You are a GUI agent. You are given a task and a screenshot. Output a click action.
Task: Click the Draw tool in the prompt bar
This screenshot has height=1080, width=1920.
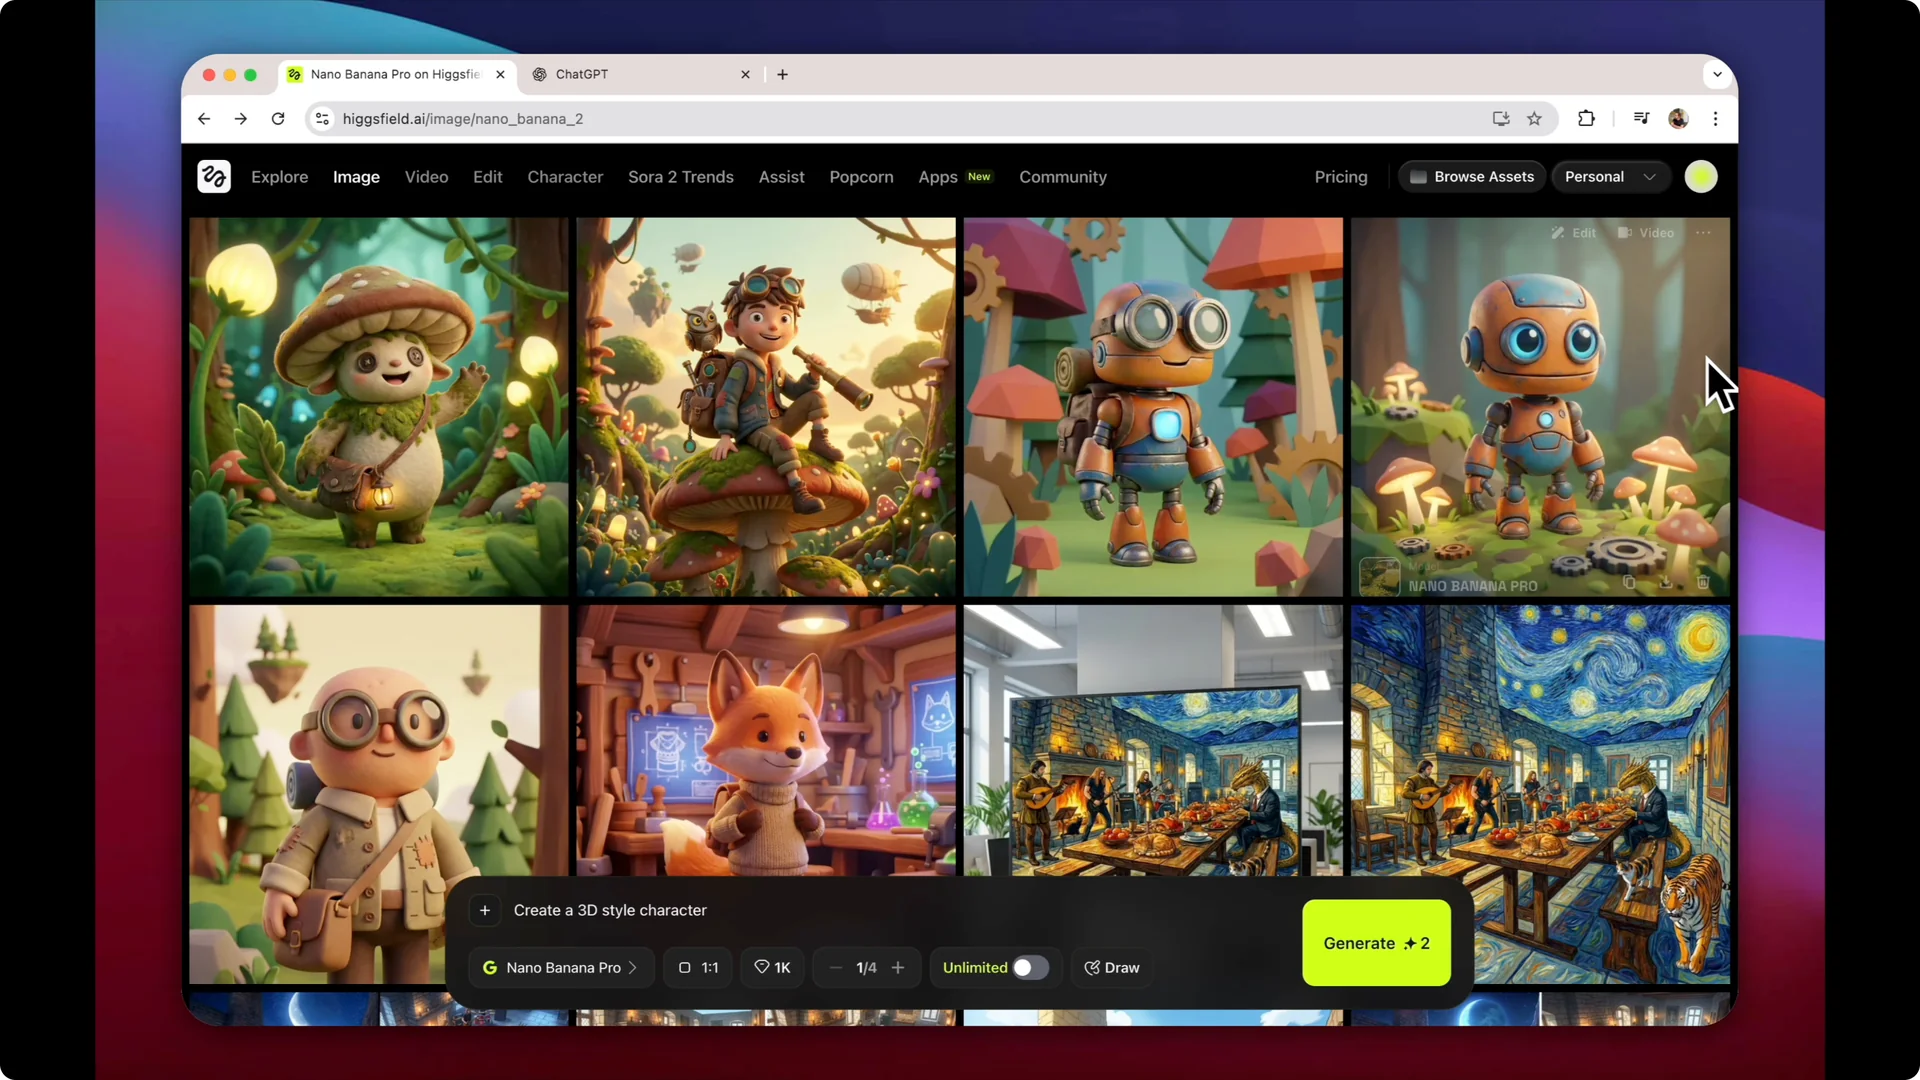point(1112,967)
